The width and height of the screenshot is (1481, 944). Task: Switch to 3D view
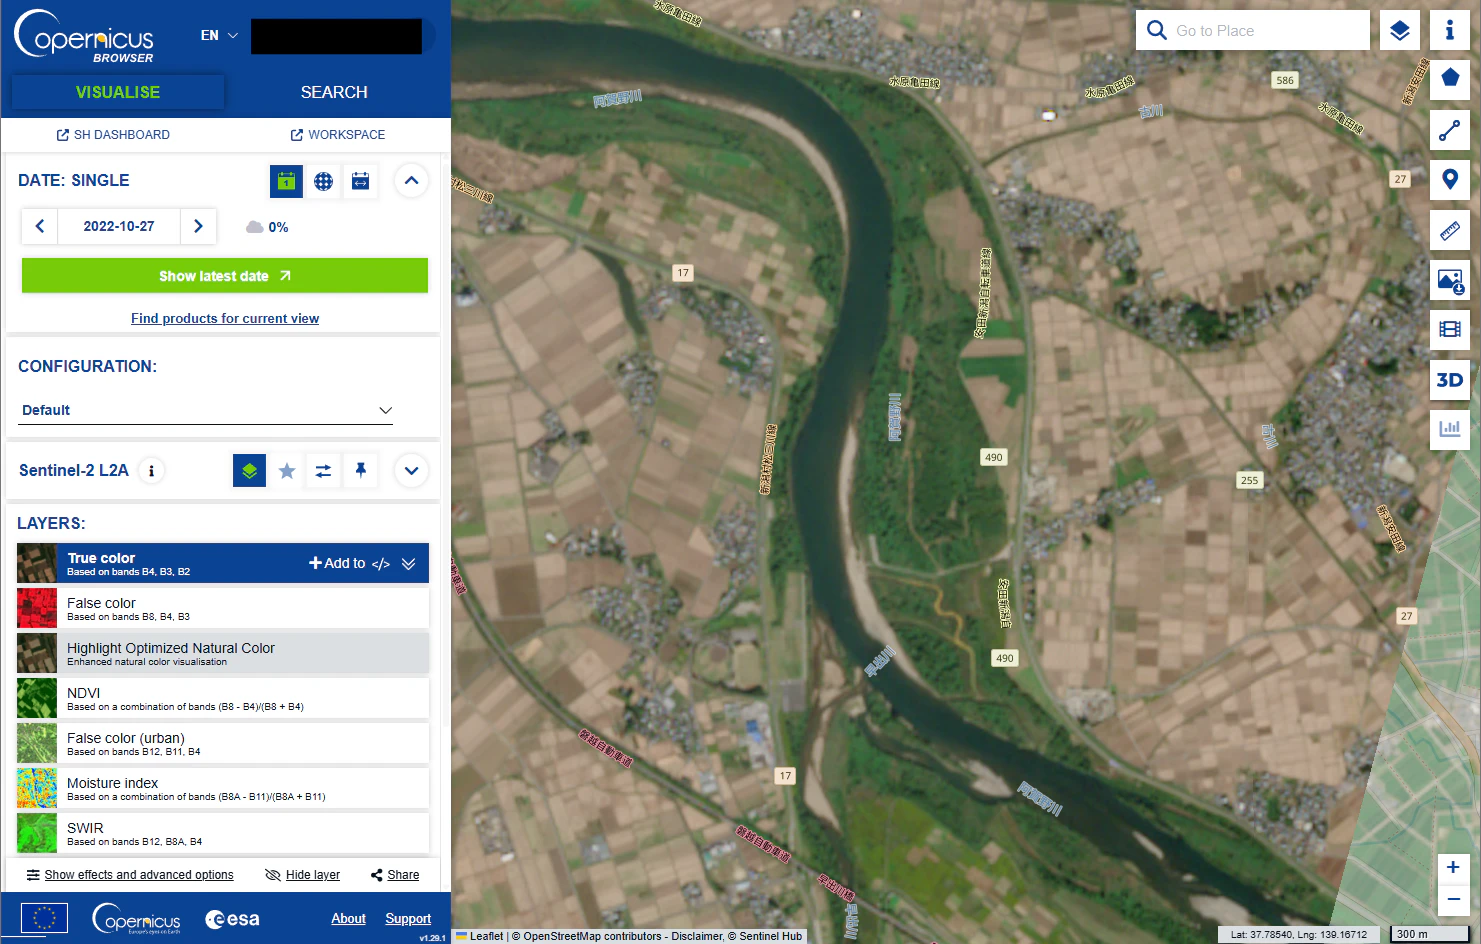point(1449,380)
